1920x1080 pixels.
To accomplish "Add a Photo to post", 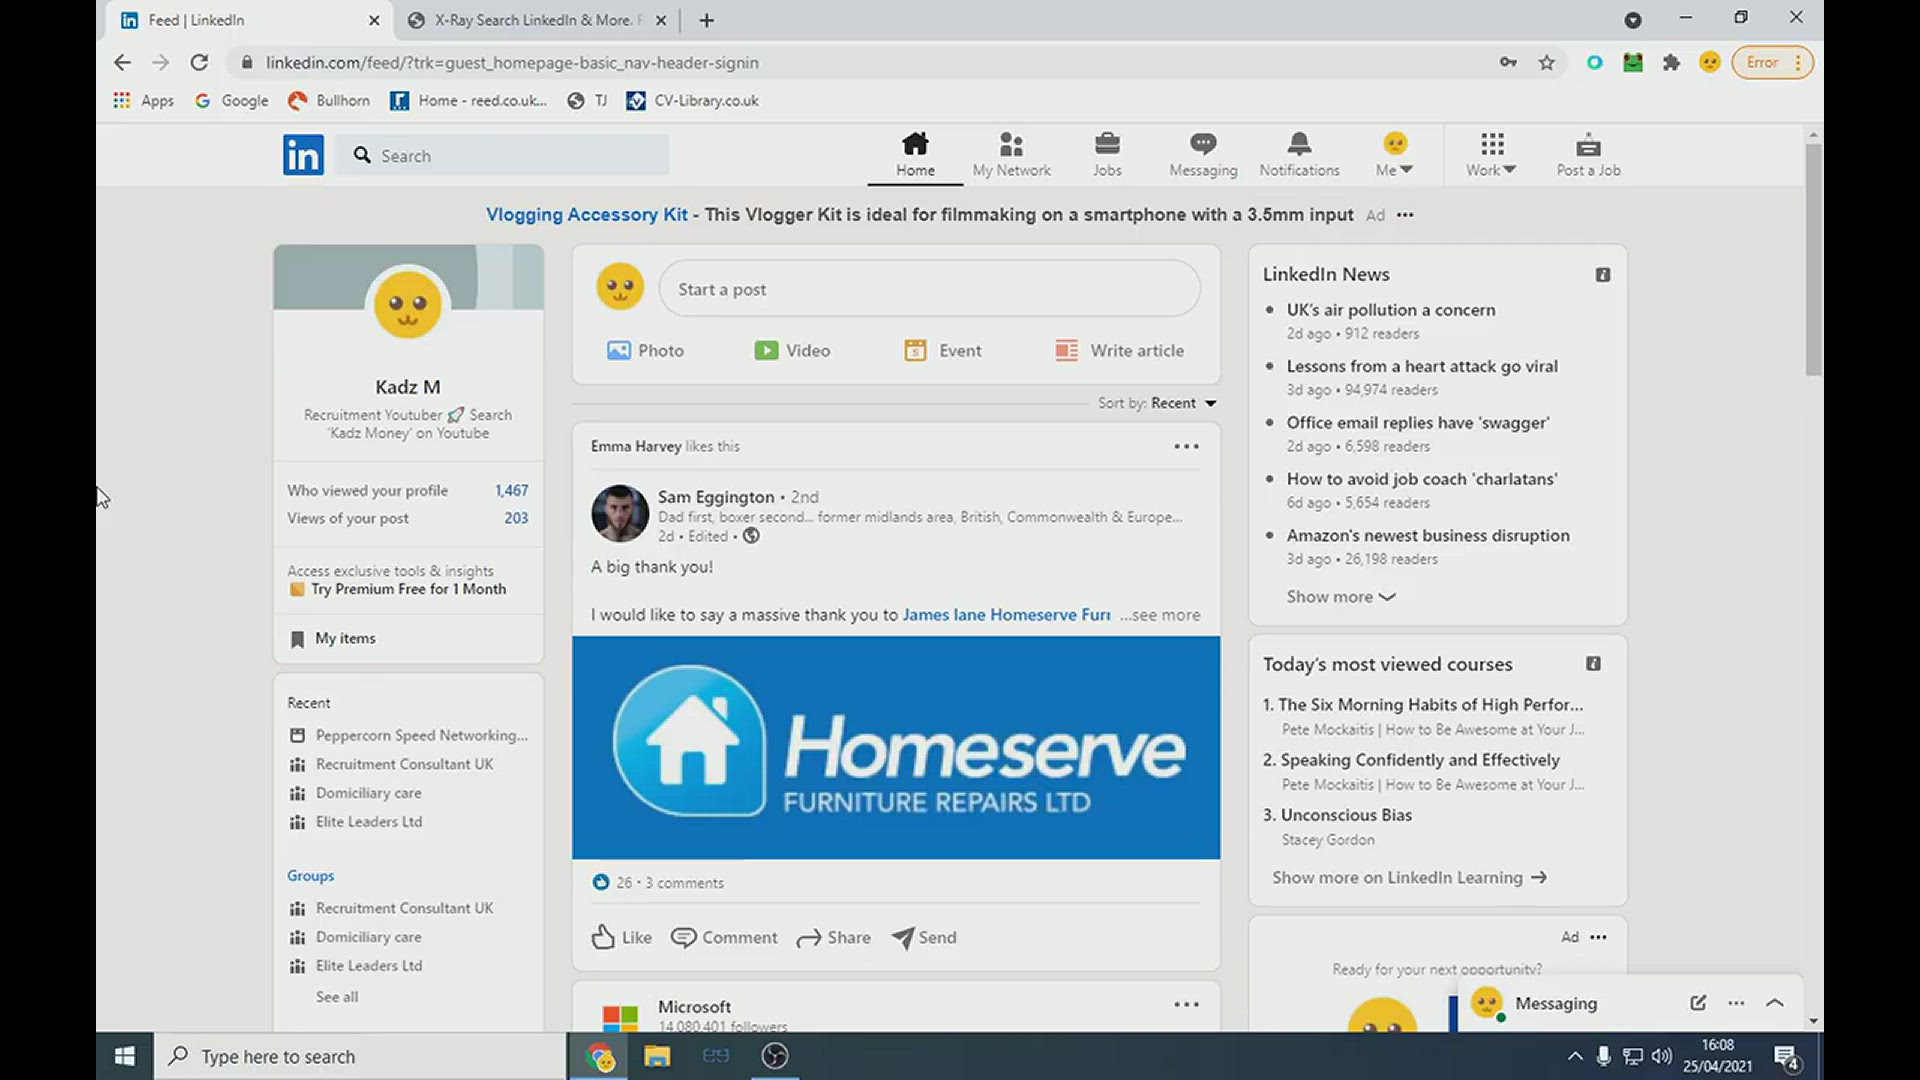I will (645, 350).
